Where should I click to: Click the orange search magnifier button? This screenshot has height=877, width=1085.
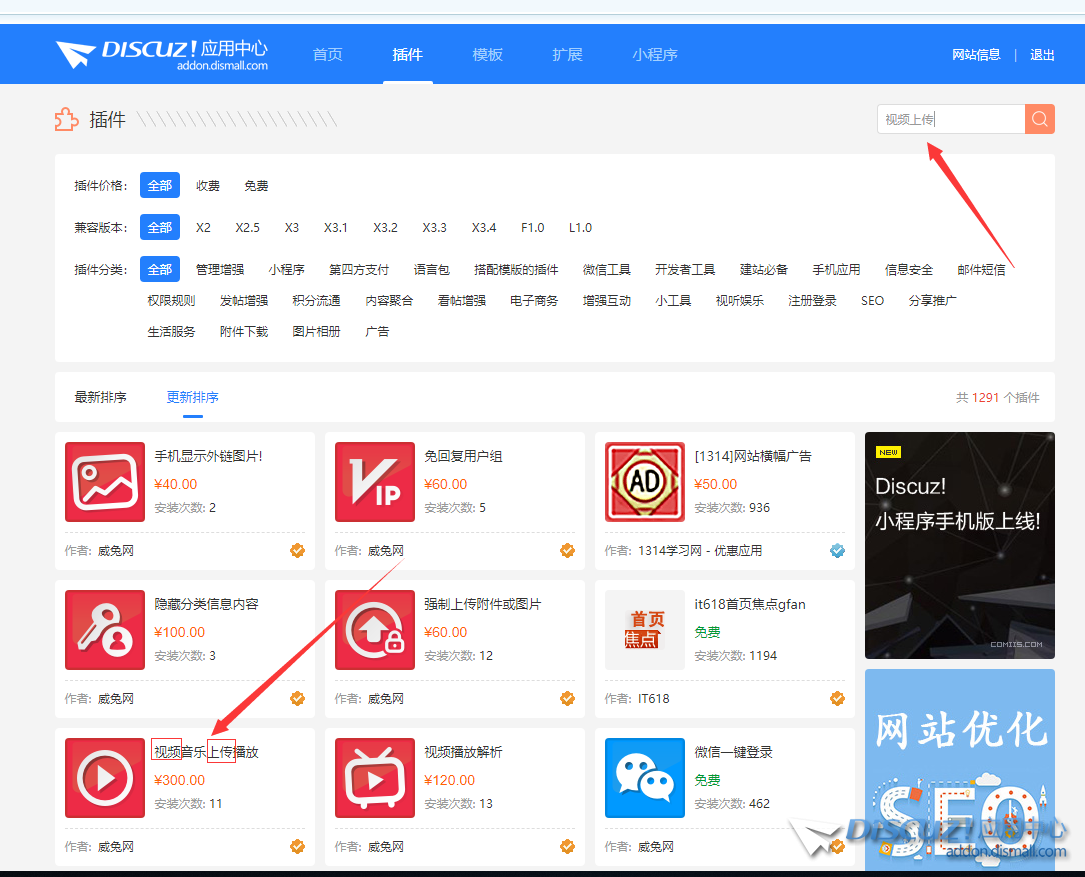pyautogui.click(x=1039, y=119)
